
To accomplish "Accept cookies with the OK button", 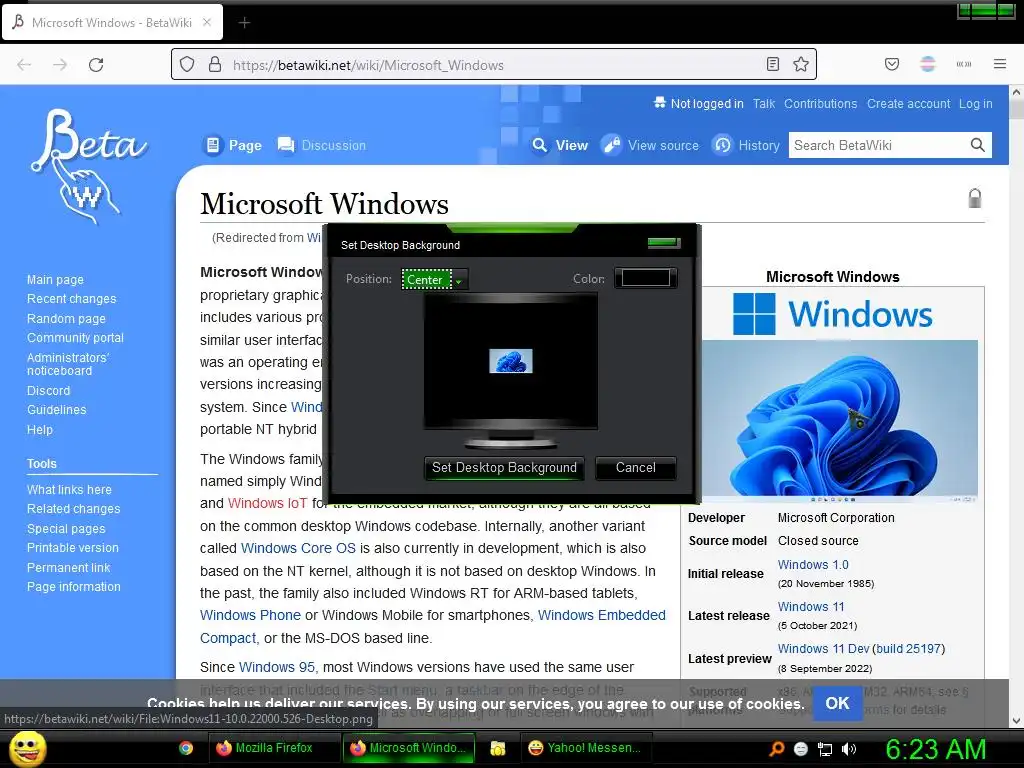I will point(837,703).
